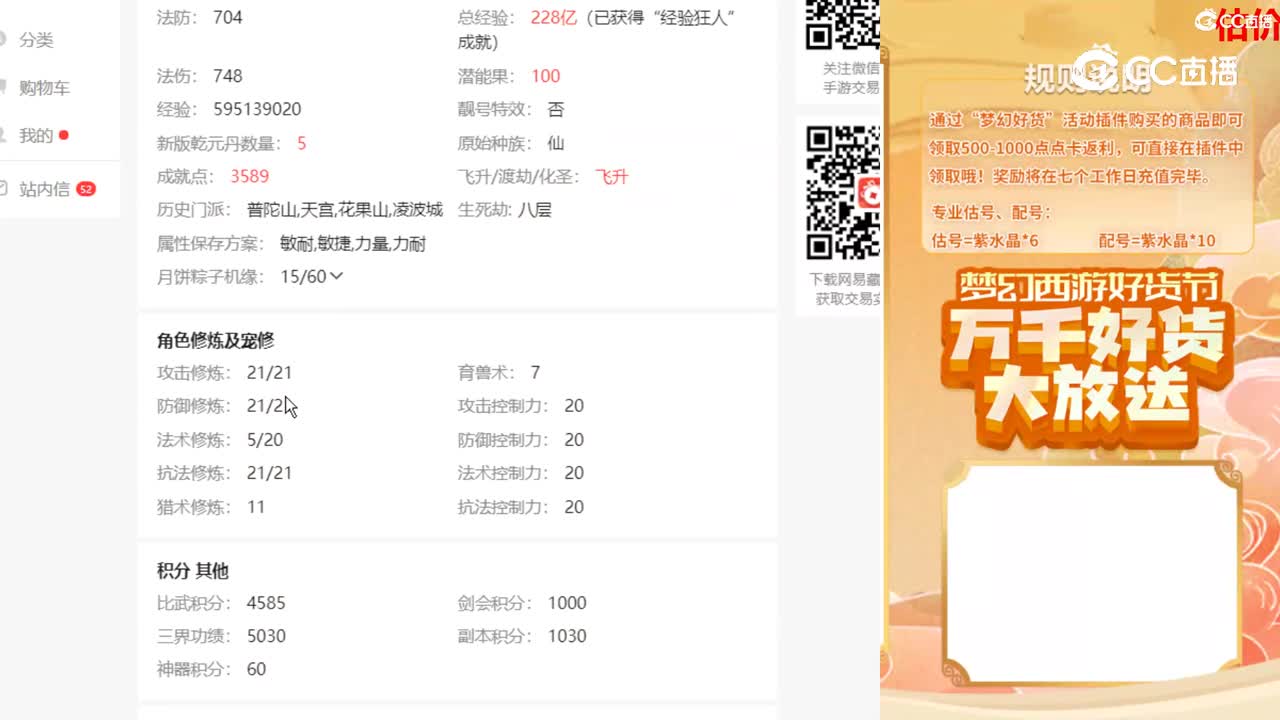Select 成就点 value 3589
1280x720 pixels.
[x=250, y=176]
